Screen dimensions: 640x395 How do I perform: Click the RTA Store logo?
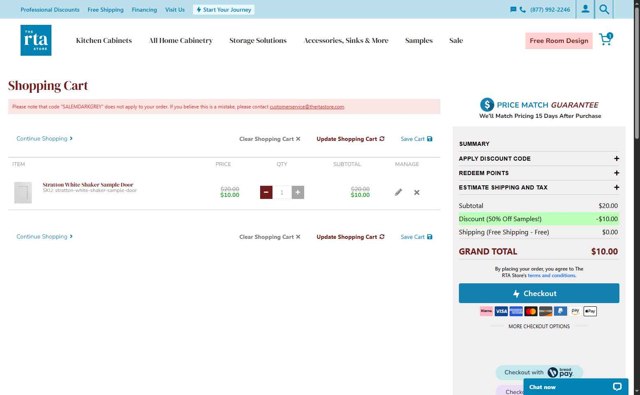click(x=36, y=40)
